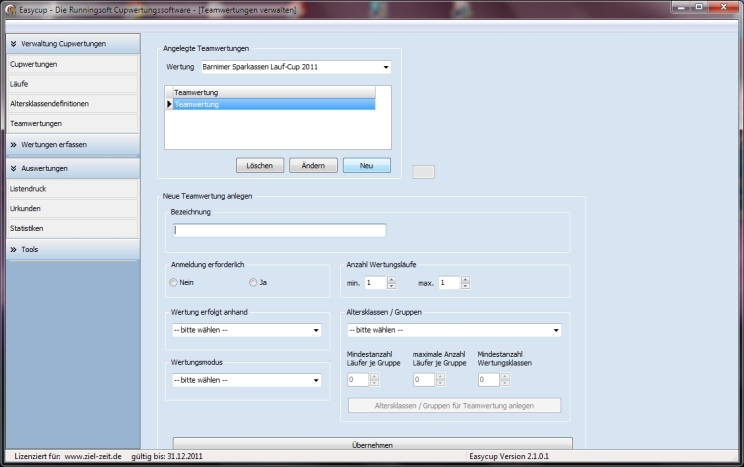Click the Easycup application icon in title bar
744x467 pixels.
(x=10, y=9)
